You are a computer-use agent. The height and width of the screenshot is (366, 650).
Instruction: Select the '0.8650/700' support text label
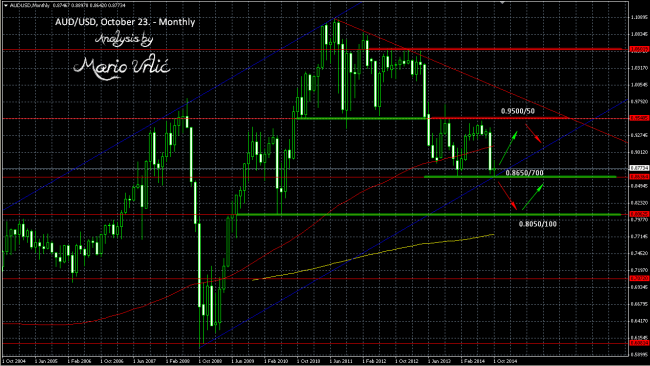pyautogui.click(x=524, y=173)
